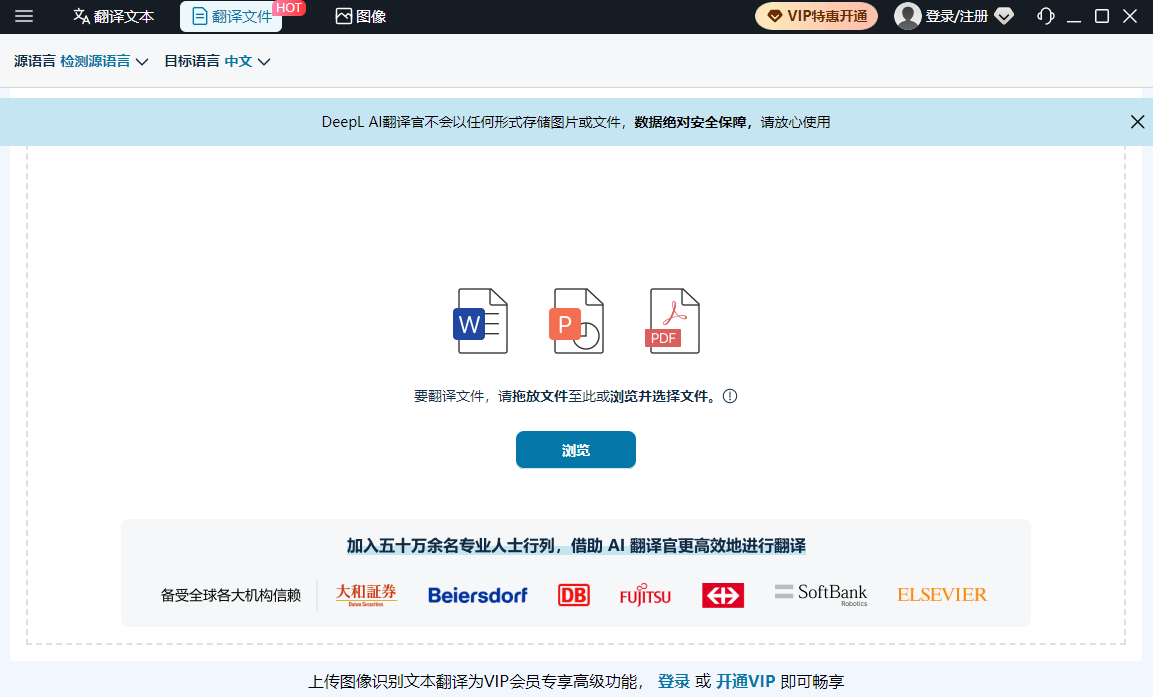Open customer support headset icon
The width and height of the screenshot is (1153, 697).
point(1045,16)
